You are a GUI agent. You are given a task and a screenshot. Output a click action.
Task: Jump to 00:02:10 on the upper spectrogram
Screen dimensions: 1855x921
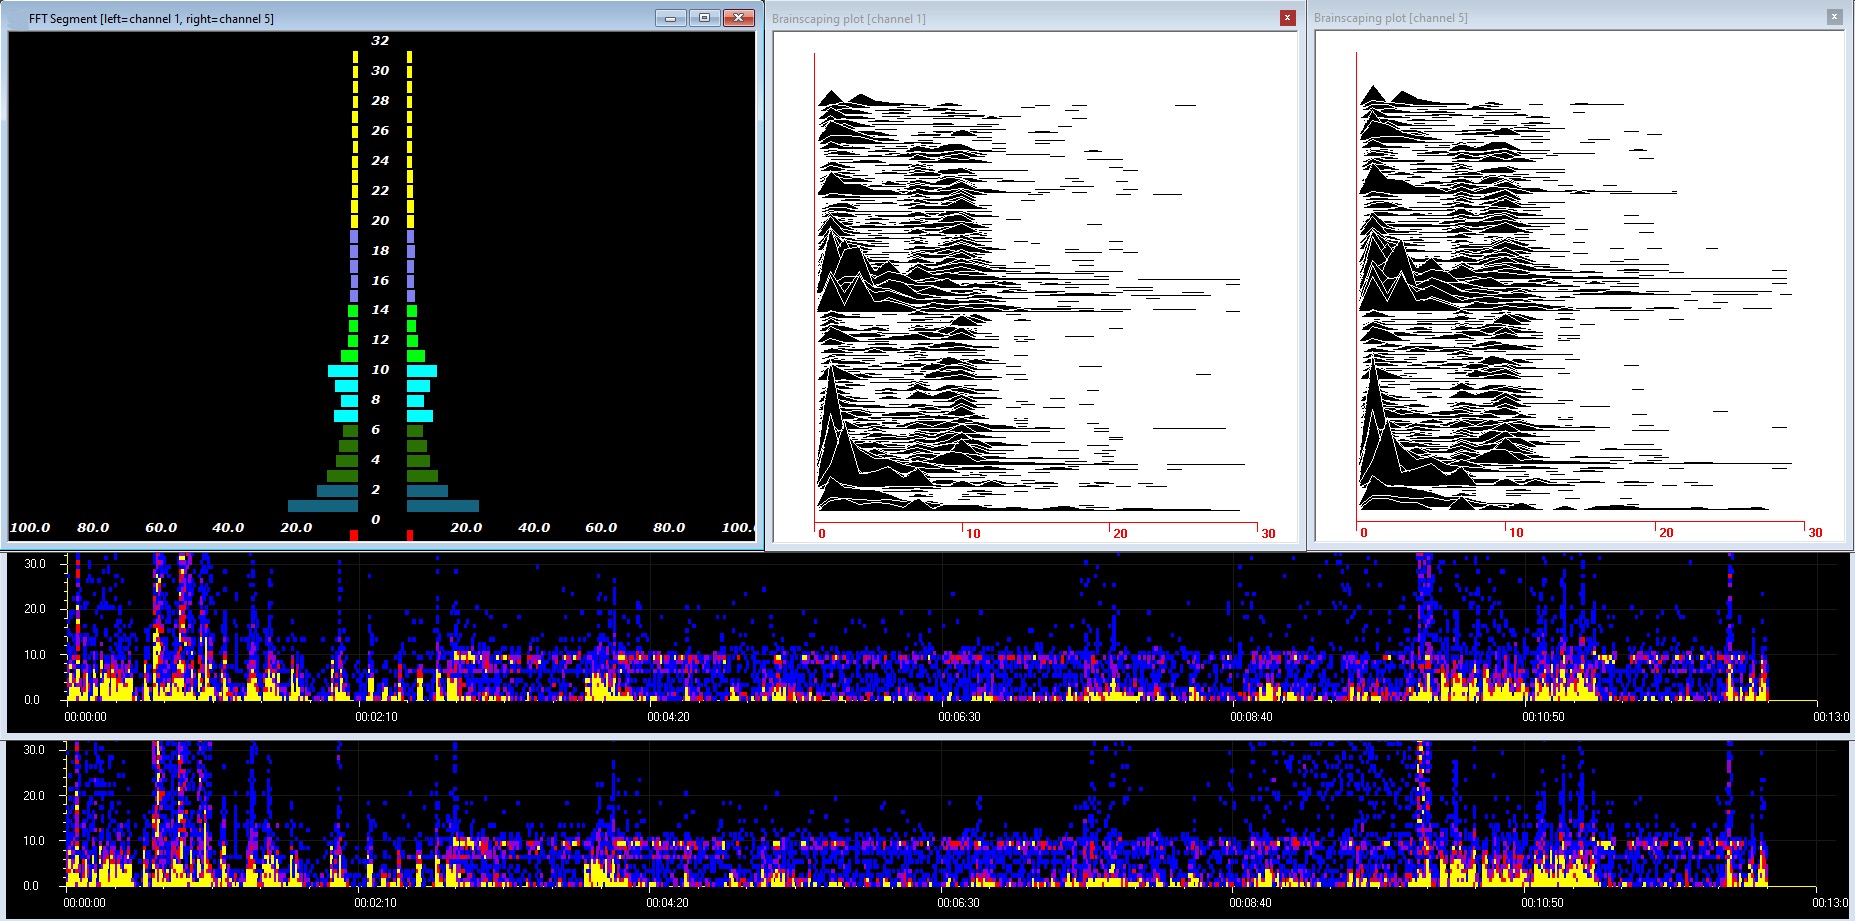point(376,716)
